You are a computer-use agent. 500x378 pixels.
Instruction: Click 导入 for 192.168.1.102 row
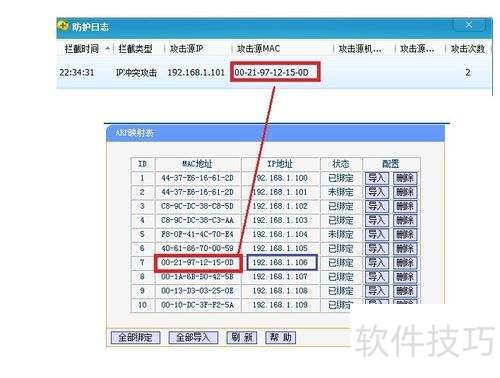(377, 206)
